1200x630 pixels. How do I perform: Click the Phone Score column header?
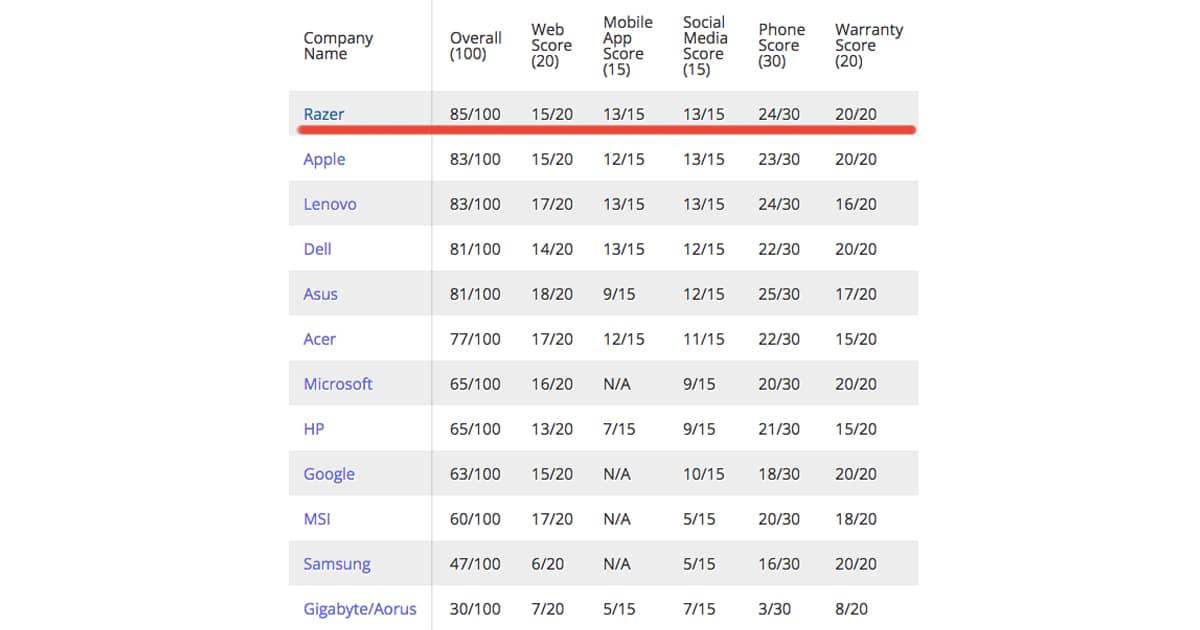[782, 46]
